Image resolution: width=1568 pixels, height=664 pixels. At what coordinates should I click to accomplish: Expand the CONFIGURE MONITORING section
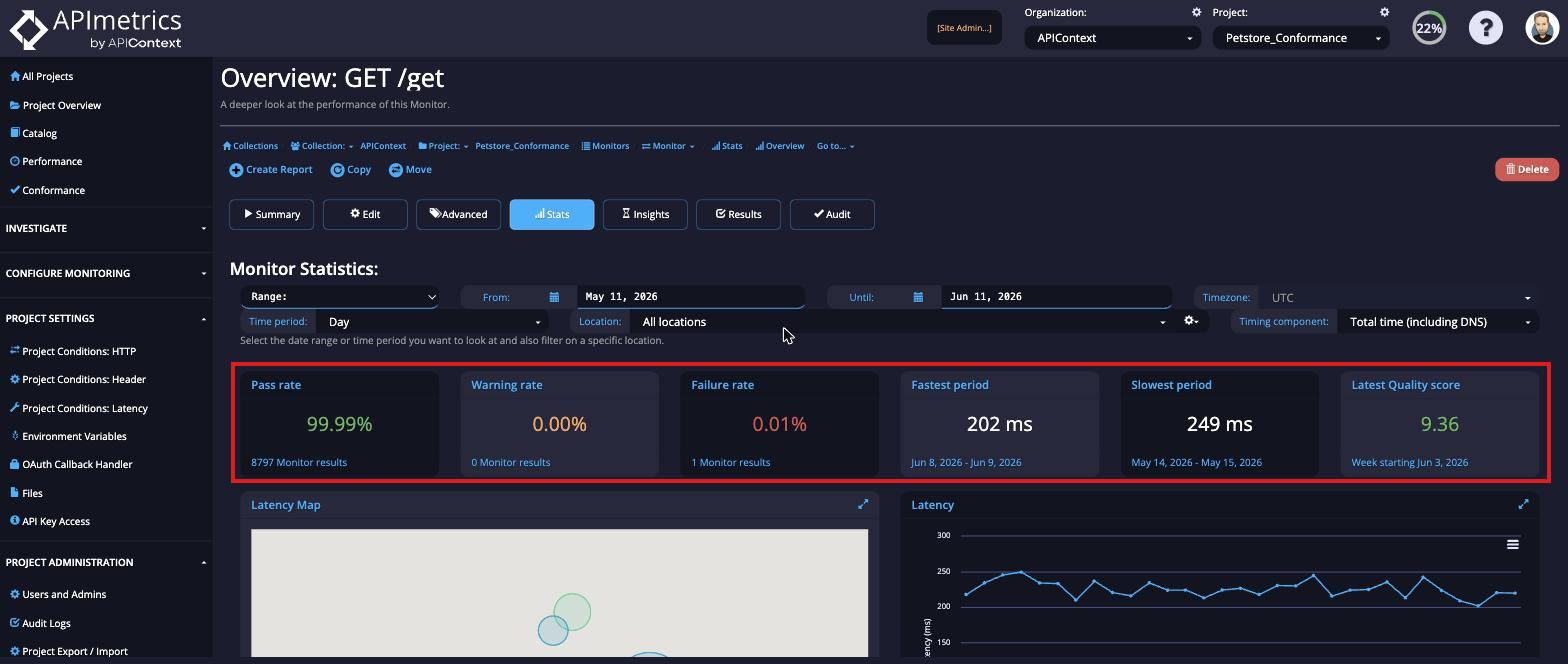(x=106, y=273)
